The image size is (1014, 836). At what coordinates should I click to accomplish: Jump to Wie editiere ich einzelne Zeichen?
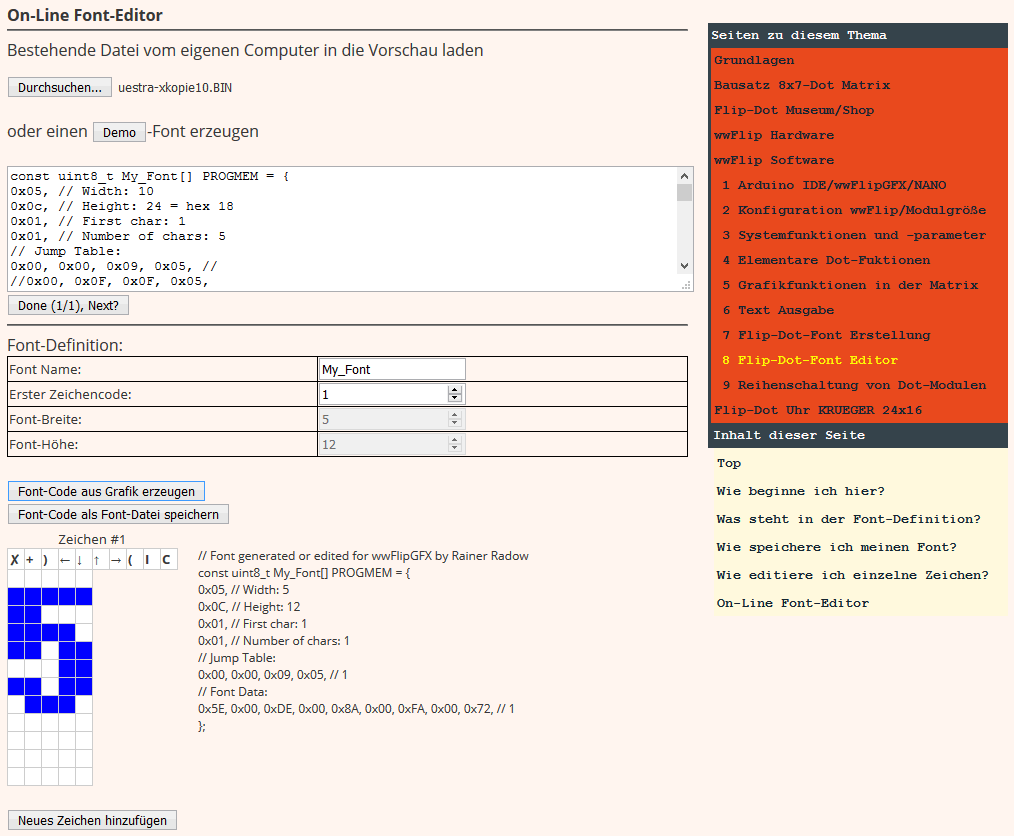[852, 575]
